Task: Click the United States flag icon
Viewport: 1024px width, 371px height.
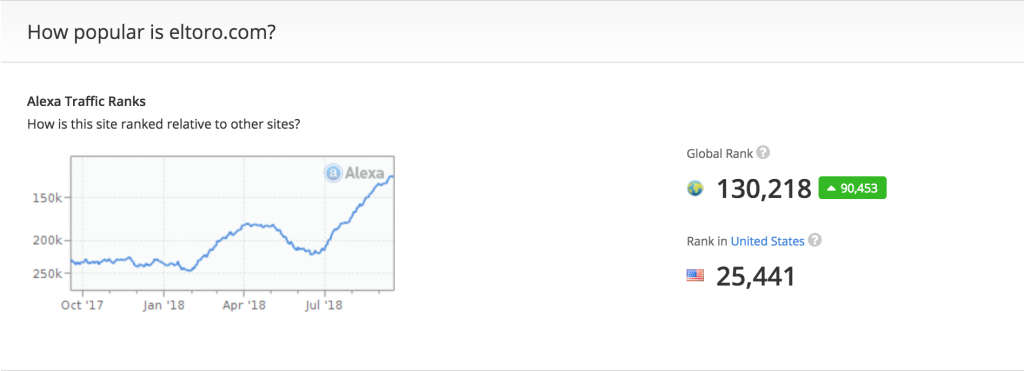Action: [696, 276]
